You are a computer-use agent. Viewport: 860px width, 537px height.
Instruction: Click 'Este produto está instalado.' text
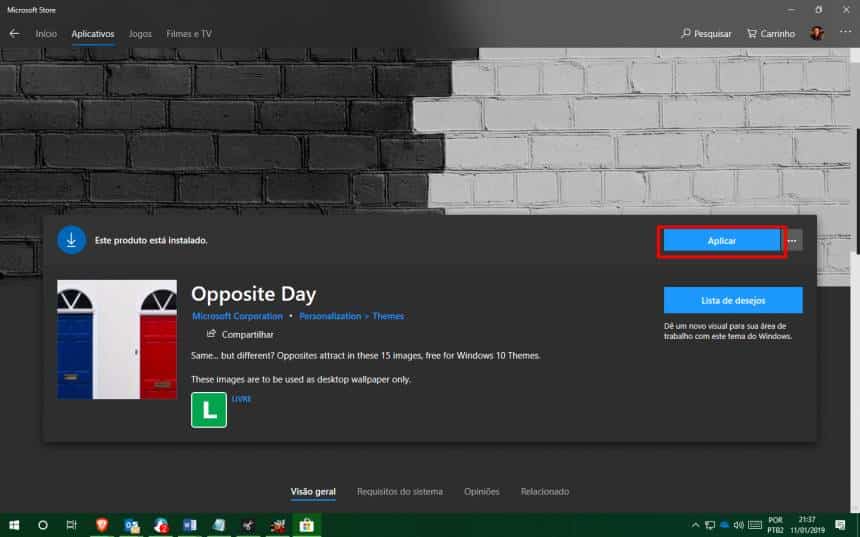pos(151,240)
